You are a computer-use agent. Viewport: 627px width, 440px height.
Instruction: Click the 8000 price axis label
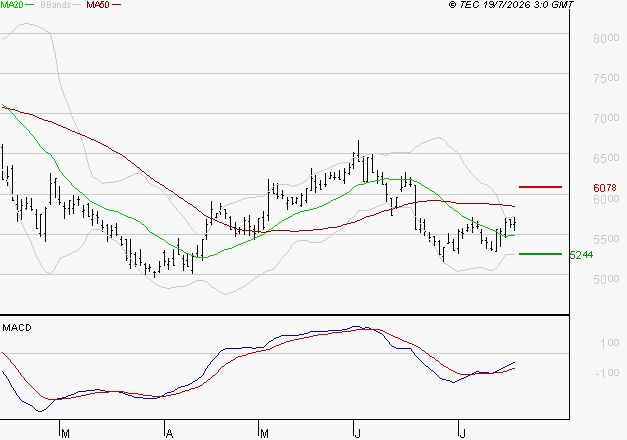[x=606, y=38]
